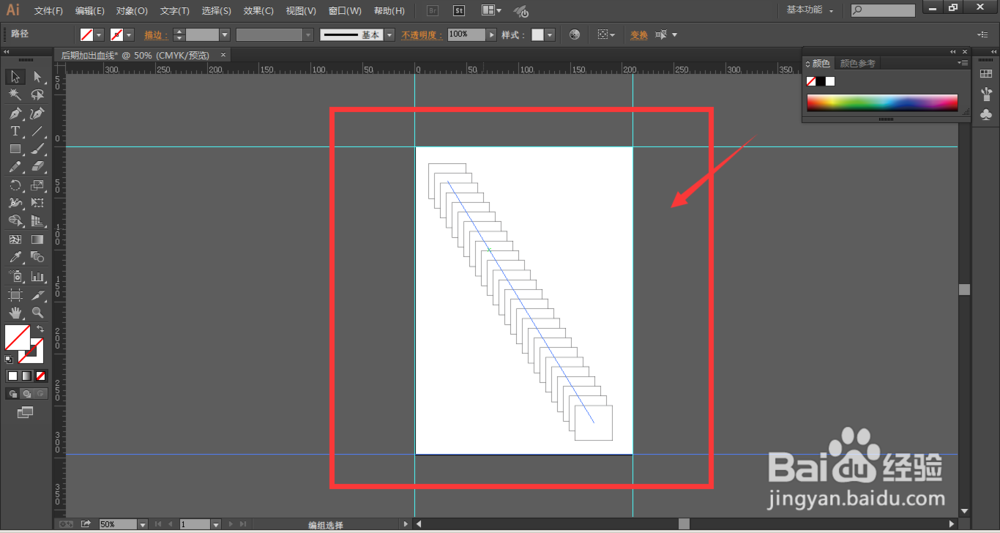Enable Draw Normal mode
The width and height of the screenshot is (1000, 533).
[x=13, y=394]
